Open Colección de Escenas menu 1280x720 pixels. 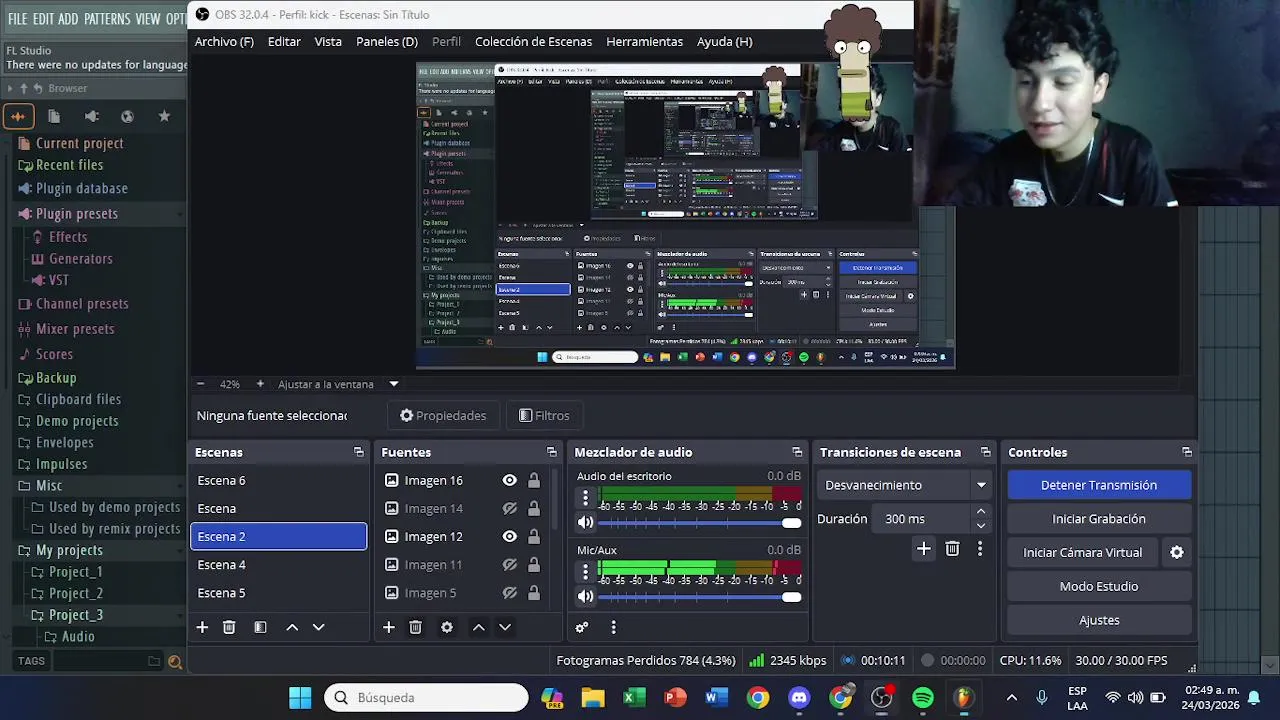coord(533,41)
